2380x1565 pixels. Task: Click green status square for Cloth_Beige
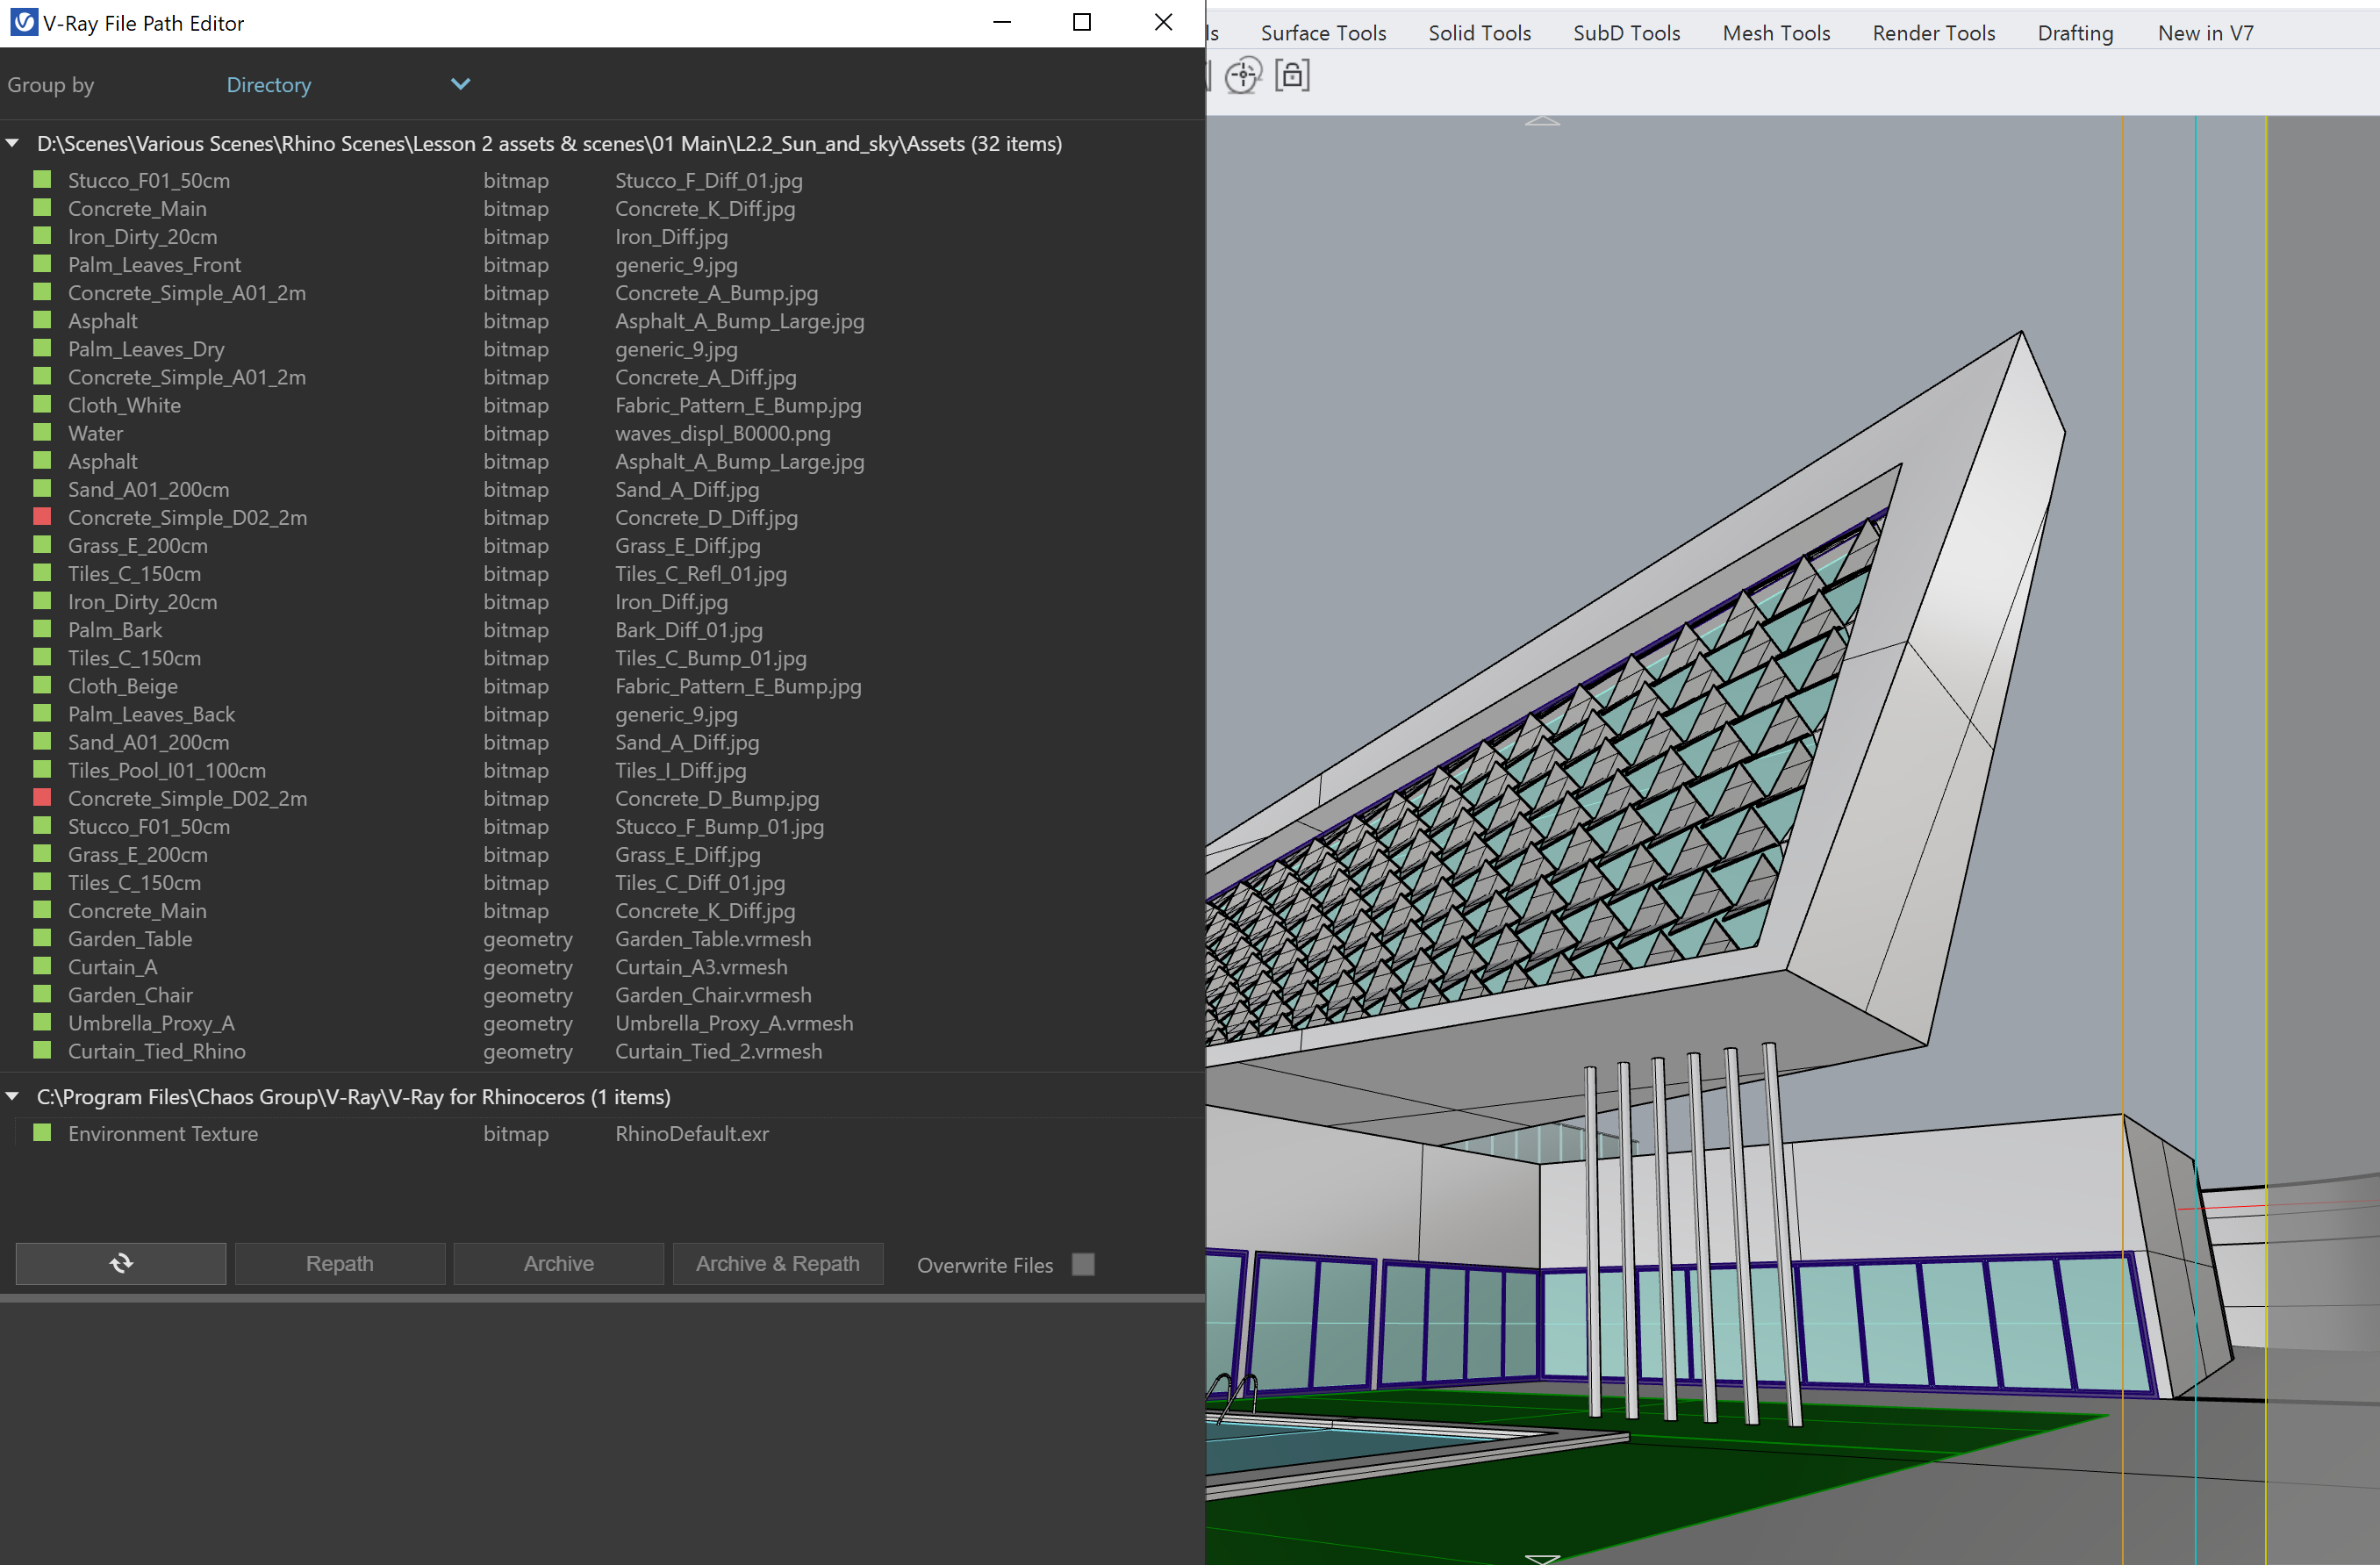[42, 684]
